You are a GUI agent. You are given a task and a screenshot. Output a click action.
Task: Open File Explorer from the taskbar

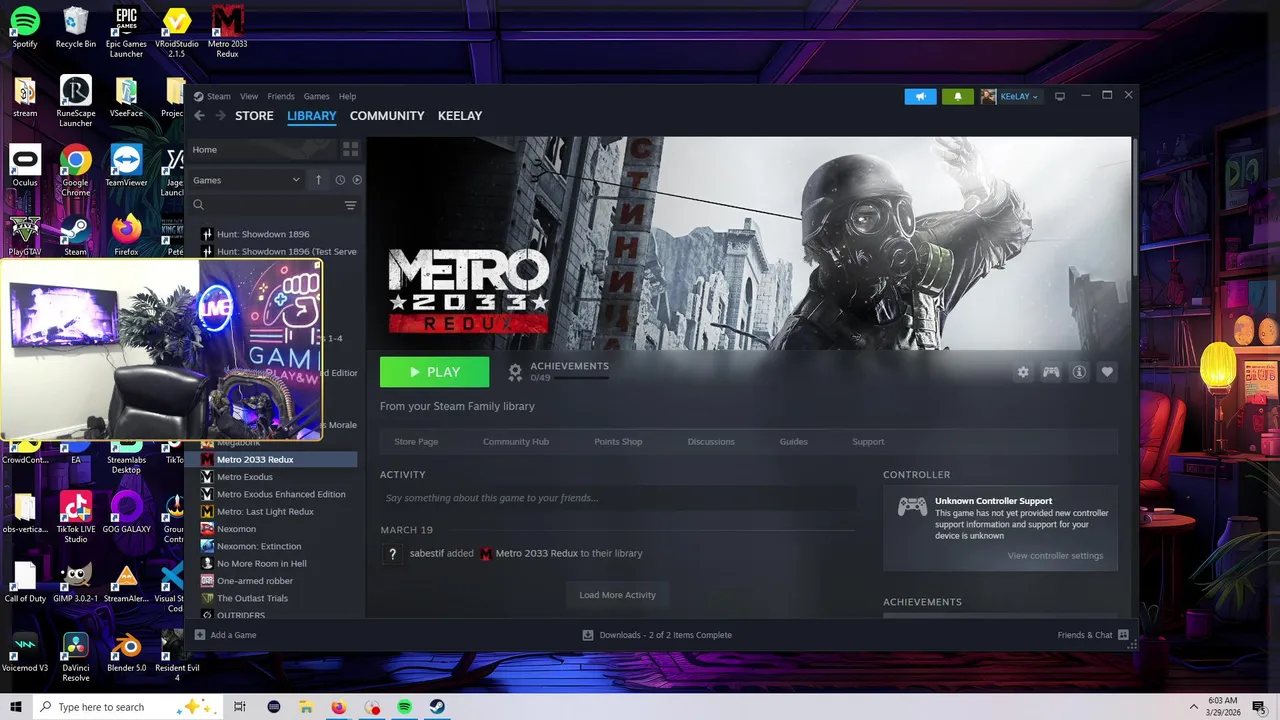306,707
